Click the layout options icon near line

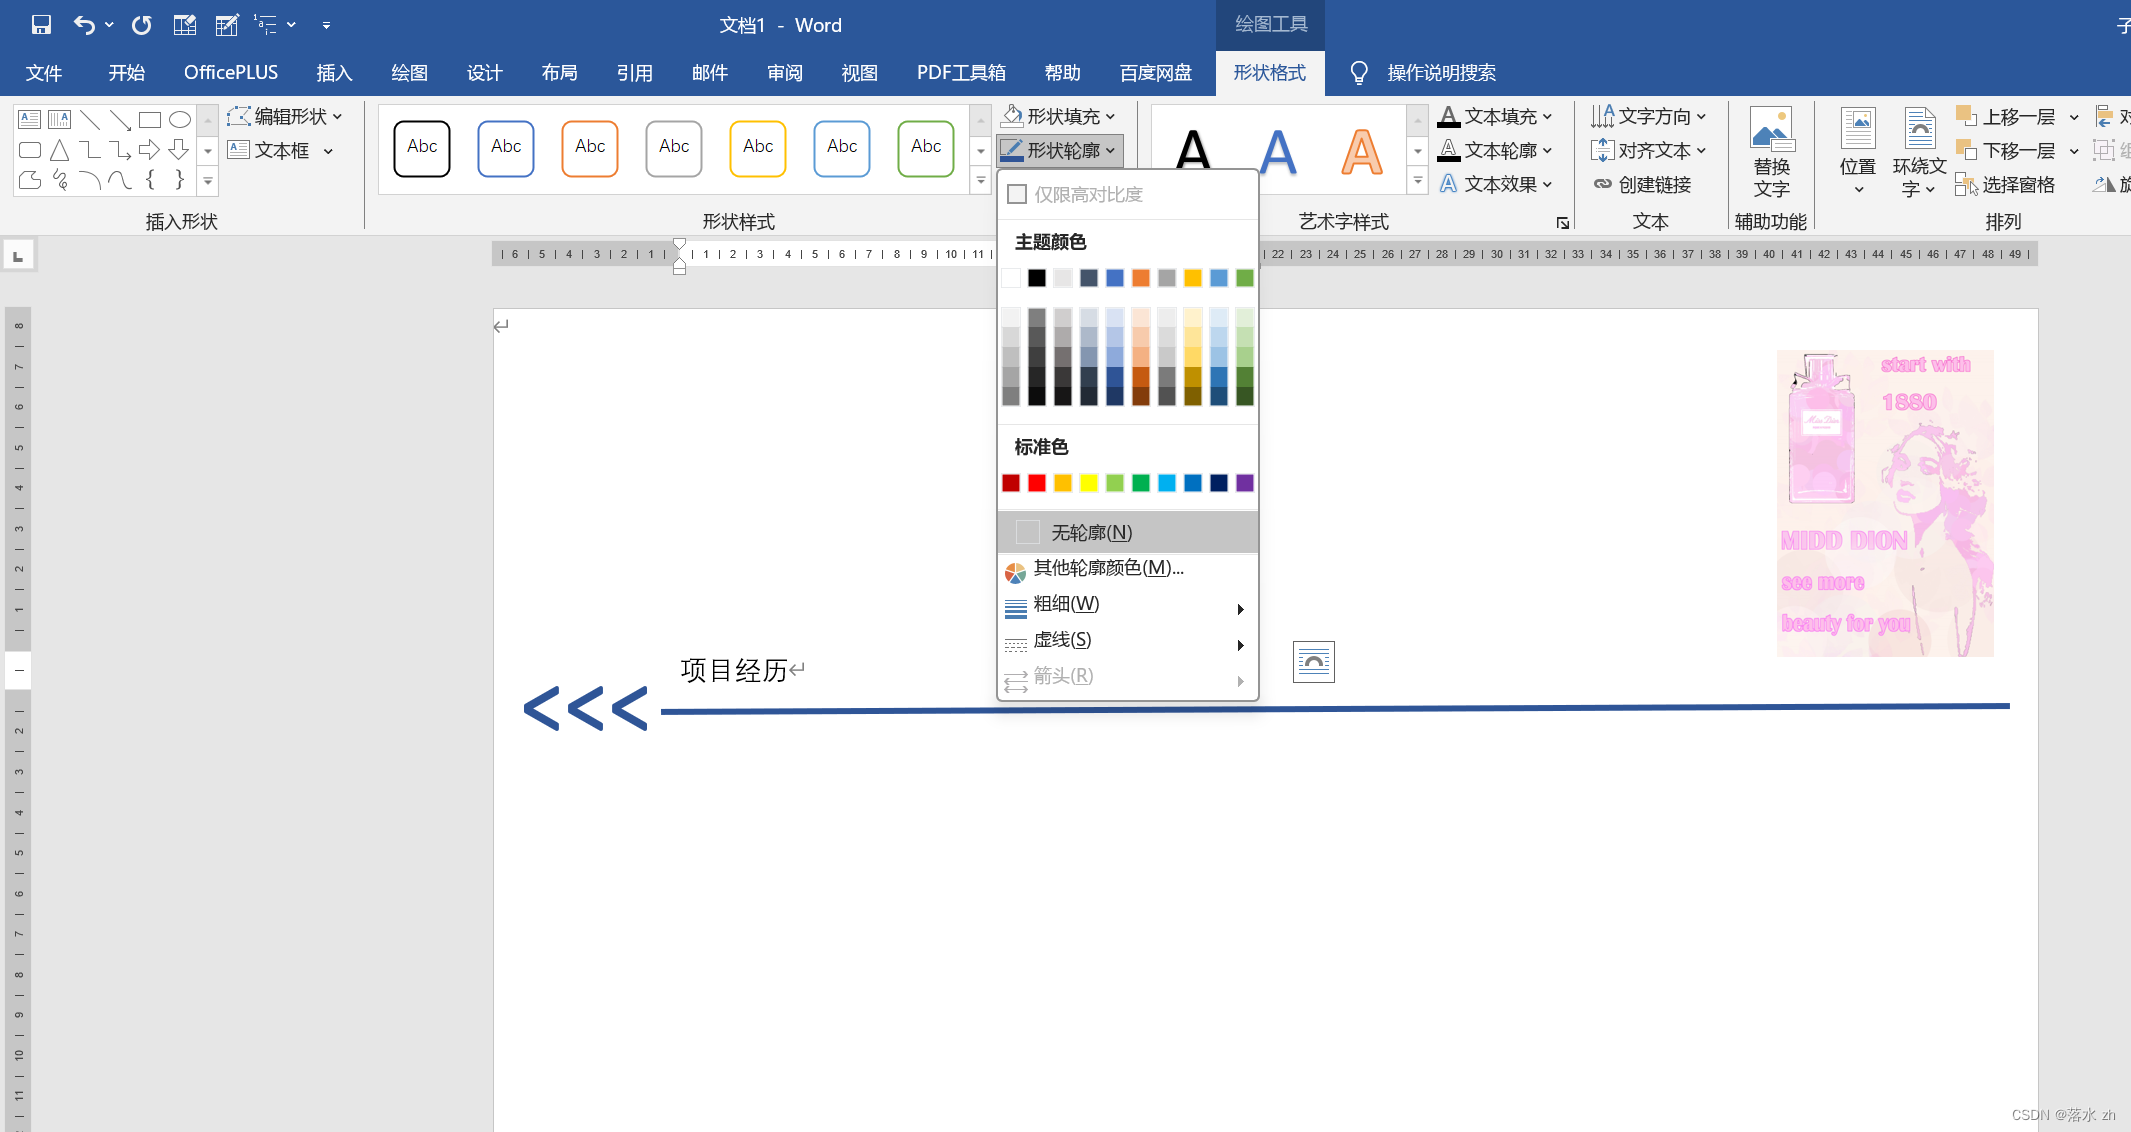(1313, 662)
